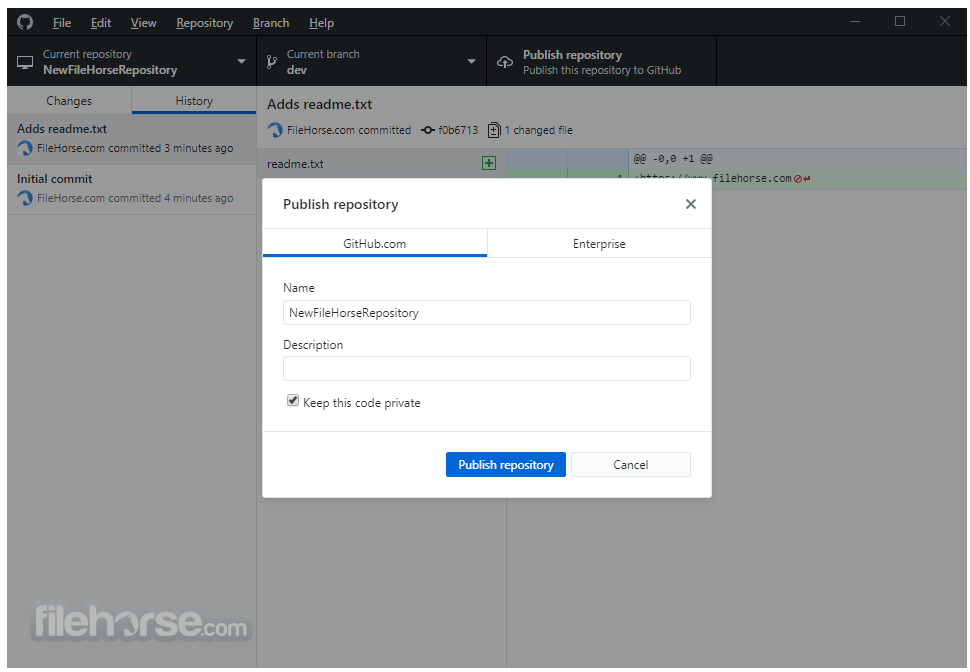Click the computer monitor icon beside Current repository
The width and height of the screenshot is (970, 672).
(25, 62)
